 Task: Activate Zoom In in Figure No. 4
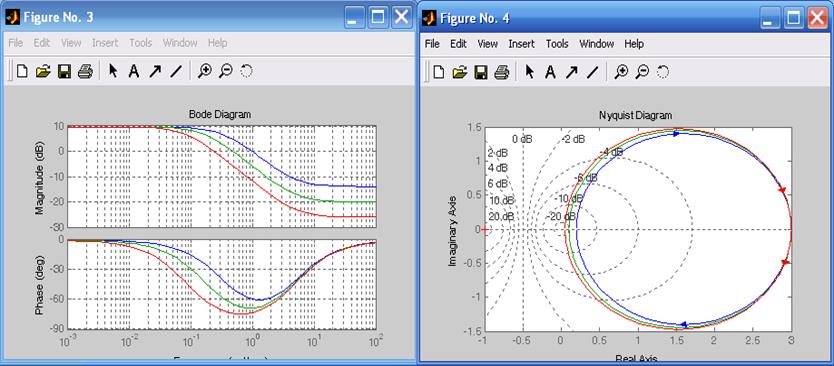[x=621, y=72]
